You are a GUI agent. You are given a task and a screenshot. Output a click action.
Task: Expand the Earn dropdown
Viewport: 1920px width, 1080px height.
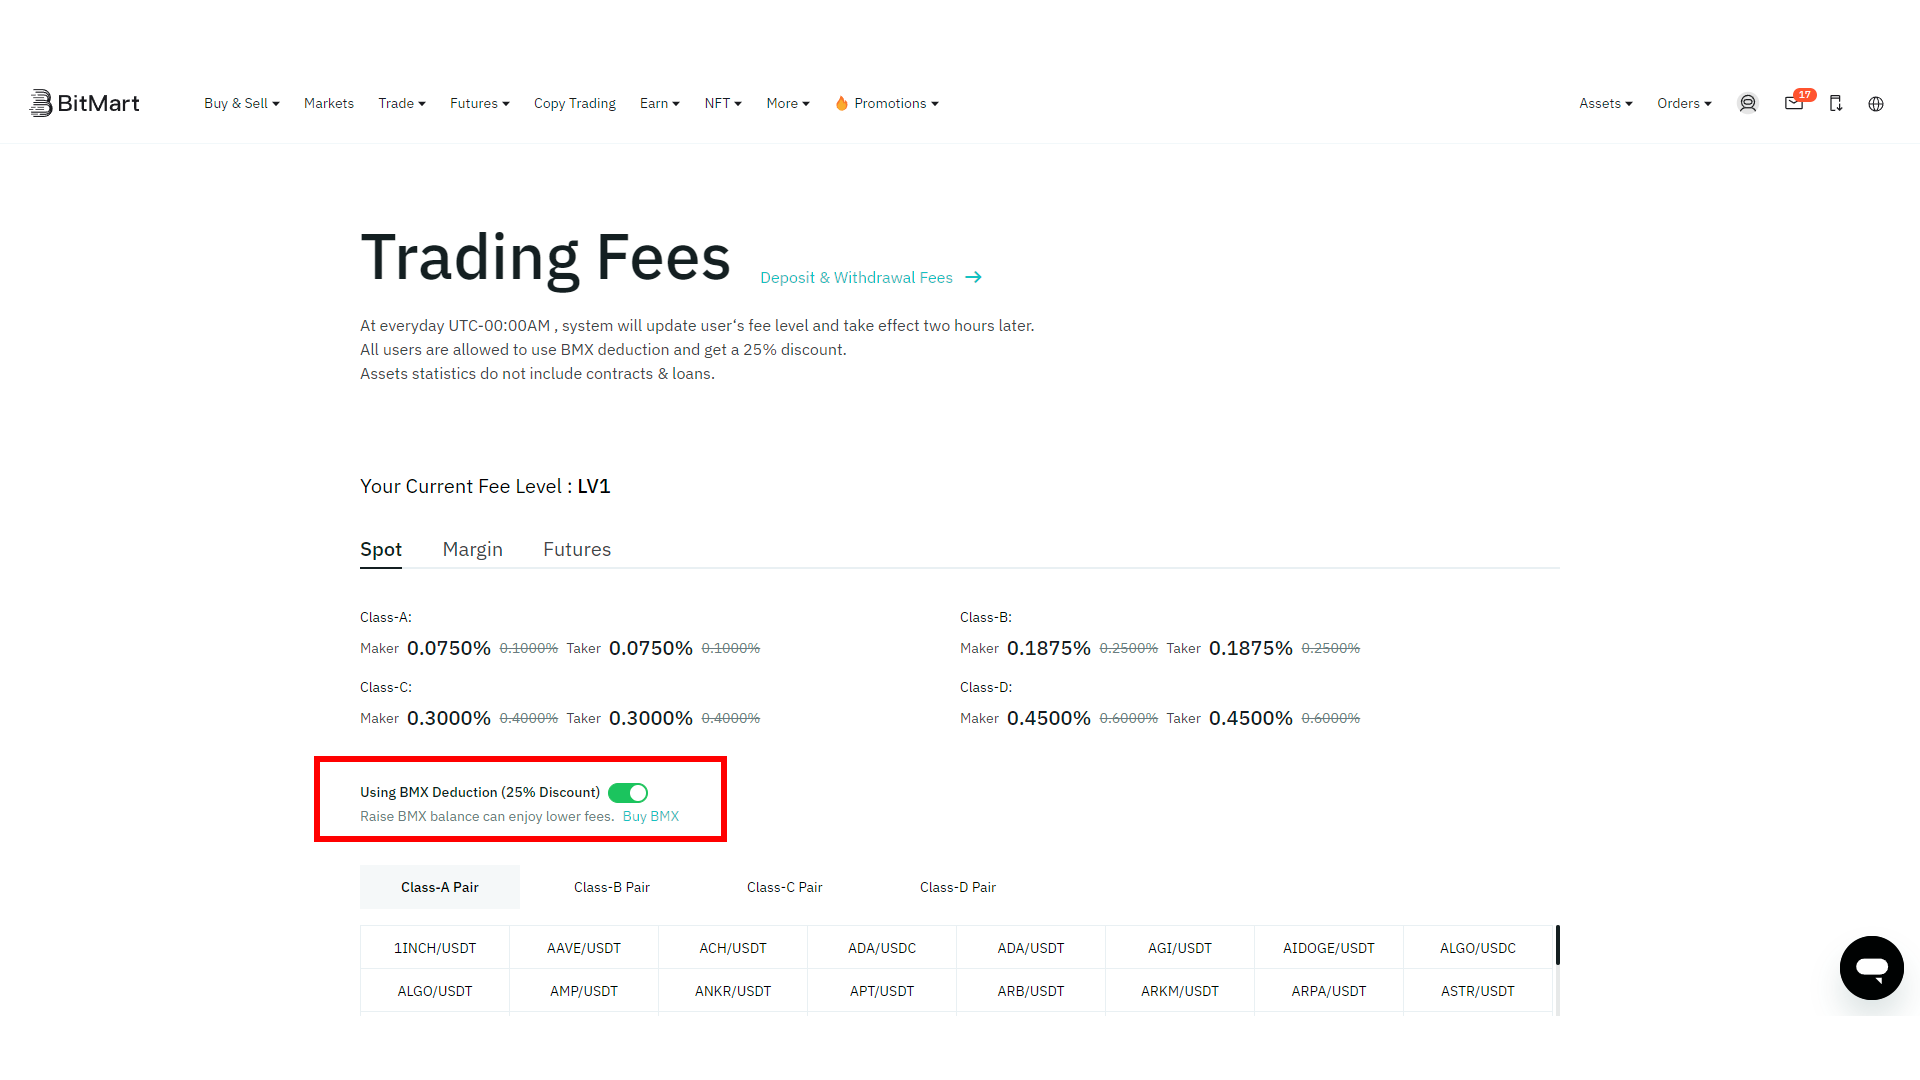coord(660,103)
